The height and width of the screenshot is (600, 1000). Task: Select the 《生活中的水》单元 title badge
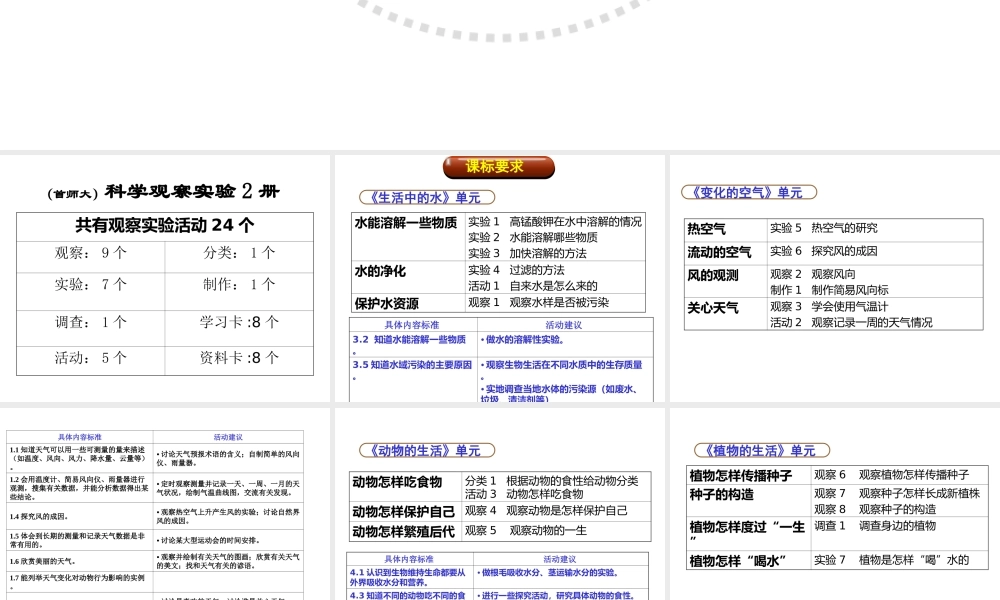(426, 197)
